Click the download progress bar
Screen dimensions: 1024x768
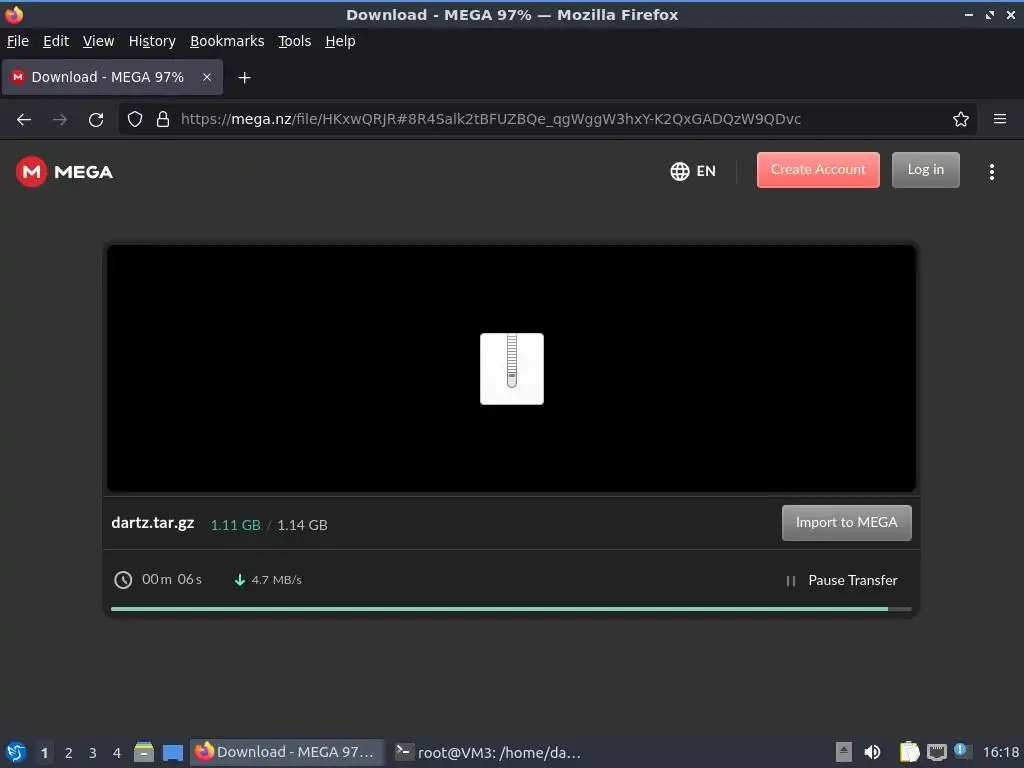511,609
